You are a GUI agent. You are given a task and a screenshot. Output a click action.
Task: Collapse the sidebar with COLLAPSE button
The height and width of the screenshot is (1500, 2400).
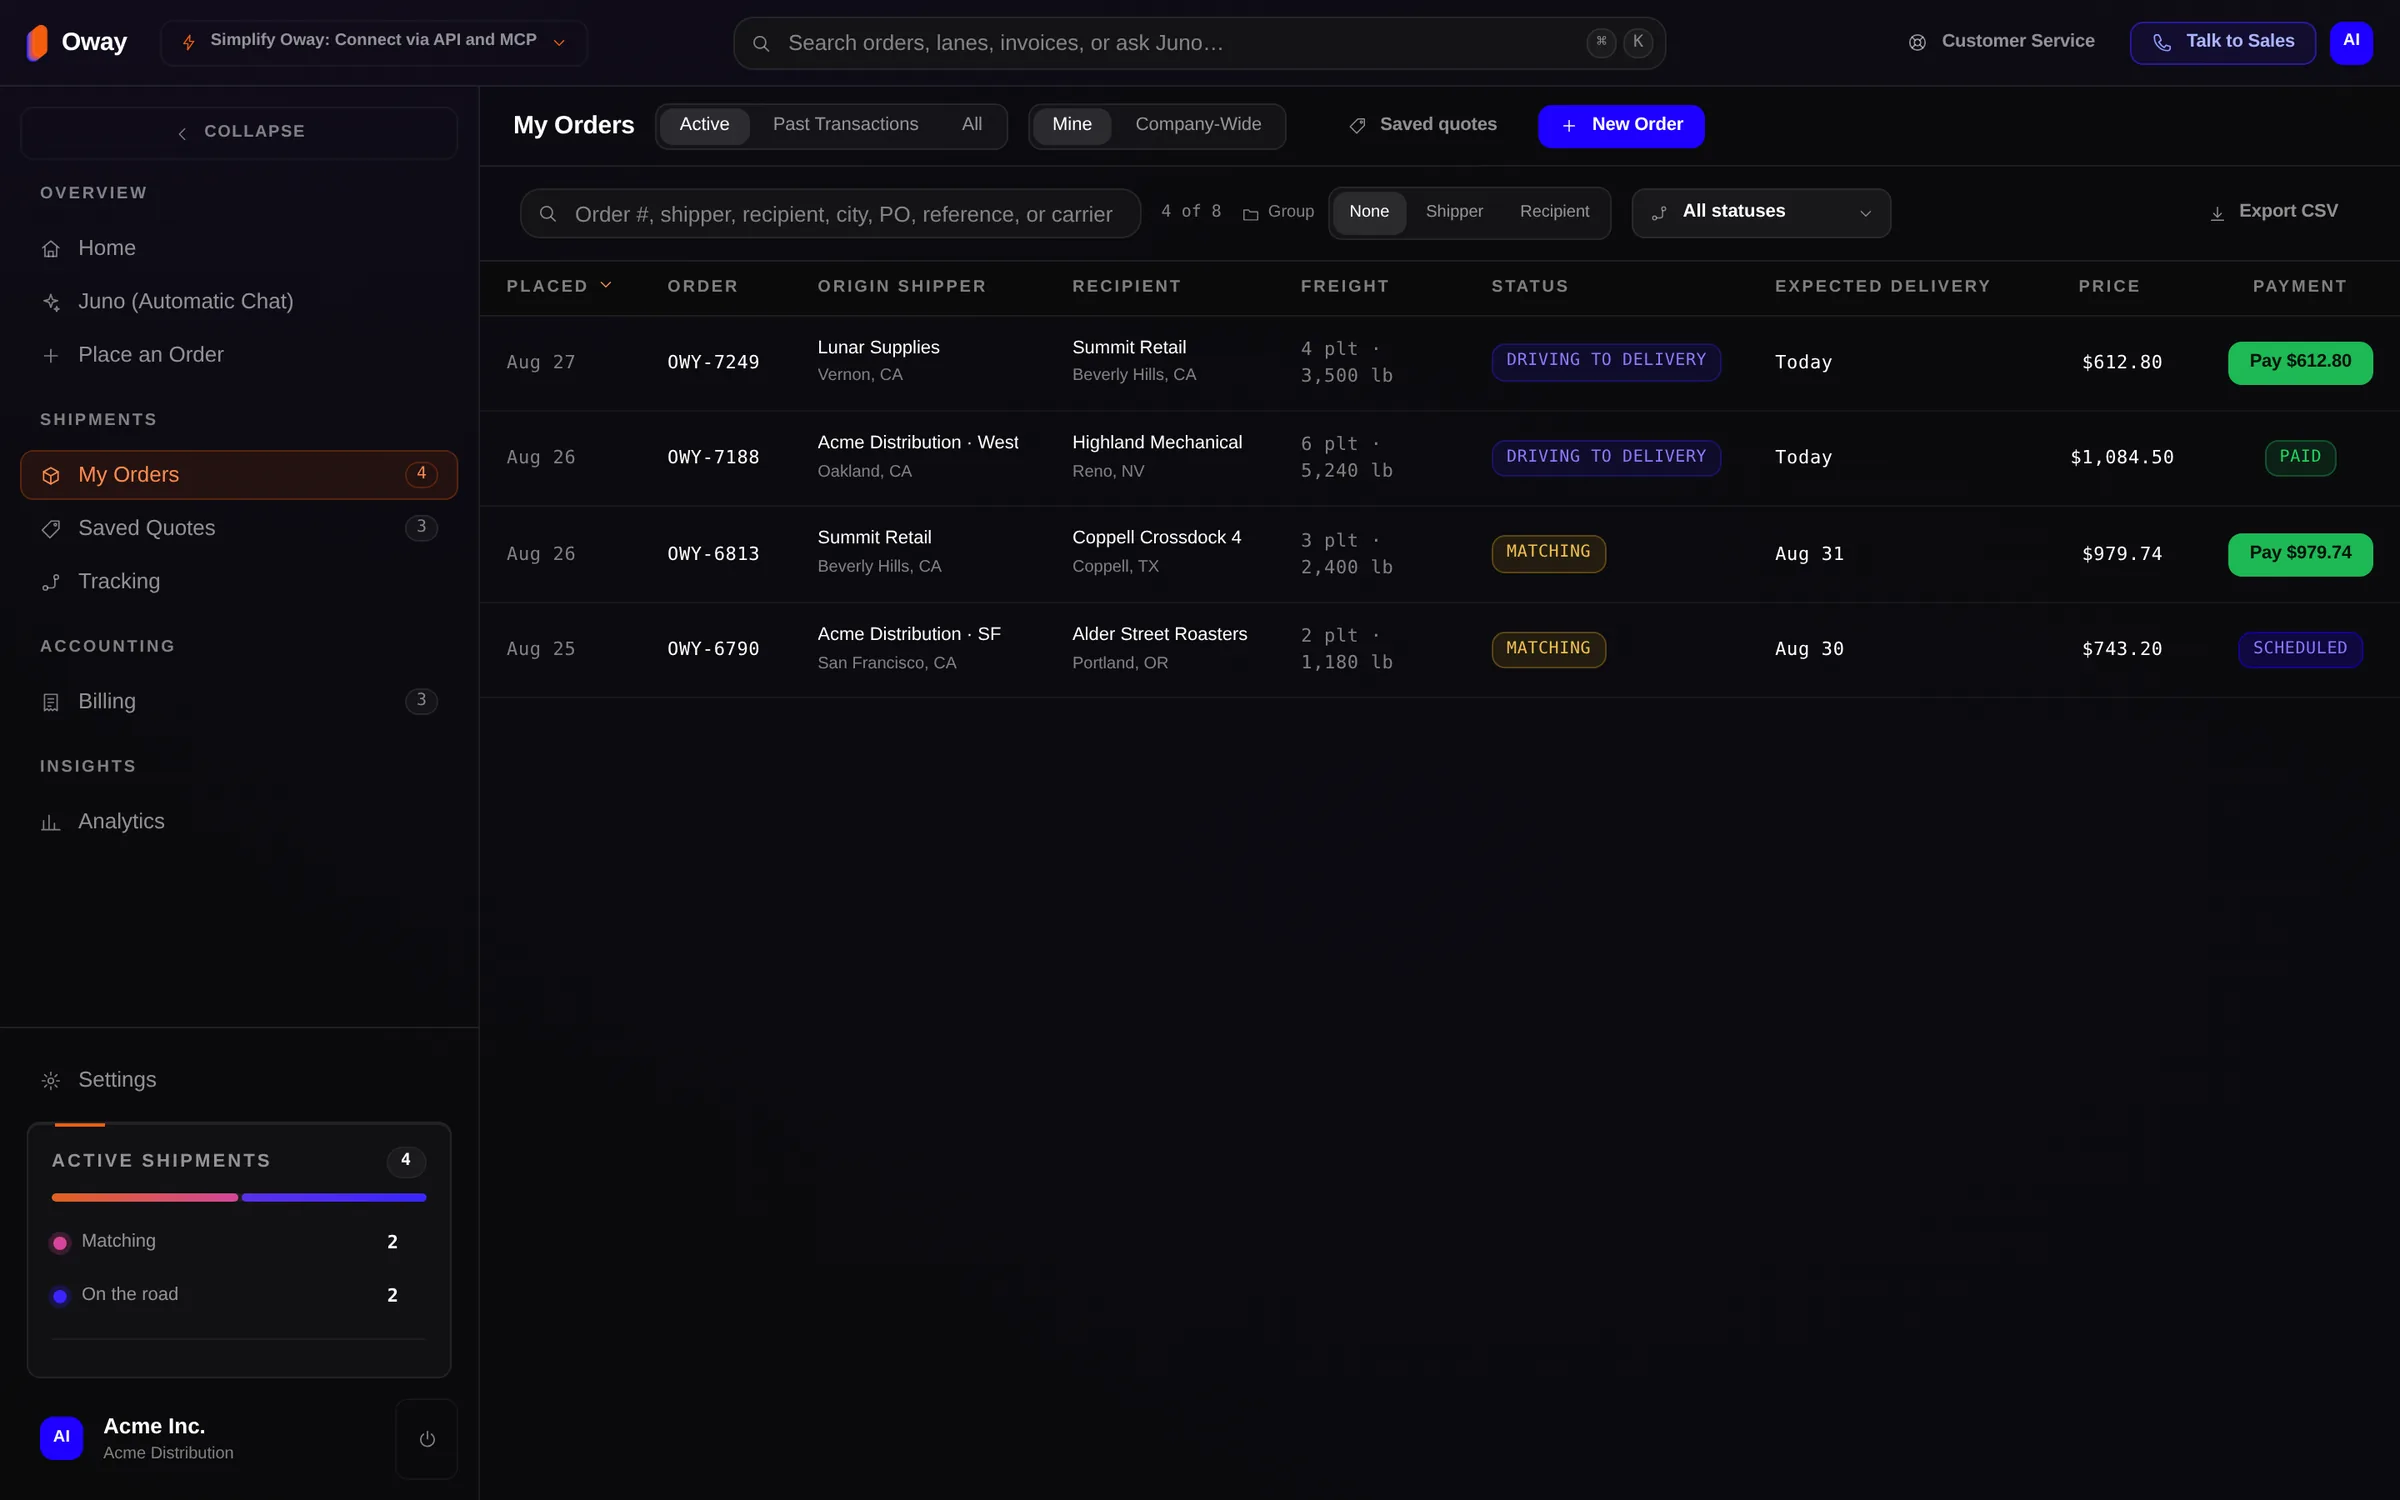click(x=239, y=132)
